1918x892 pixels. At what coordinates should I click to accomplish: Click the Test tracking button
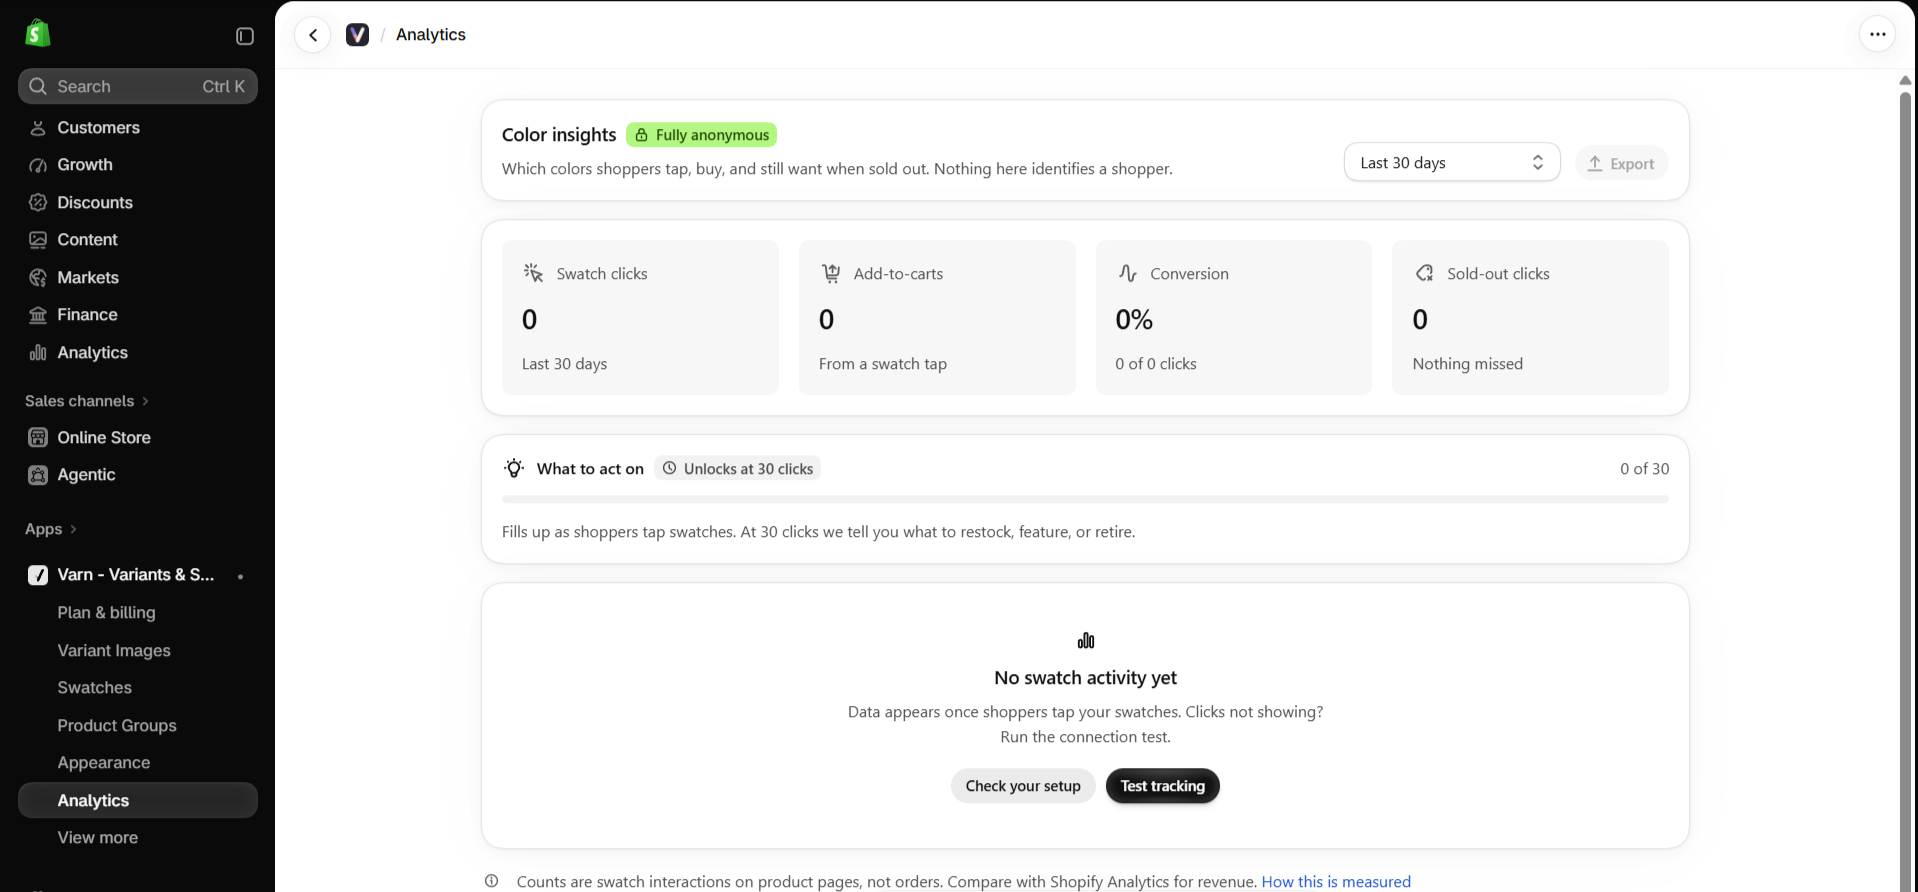[1163, 786]
